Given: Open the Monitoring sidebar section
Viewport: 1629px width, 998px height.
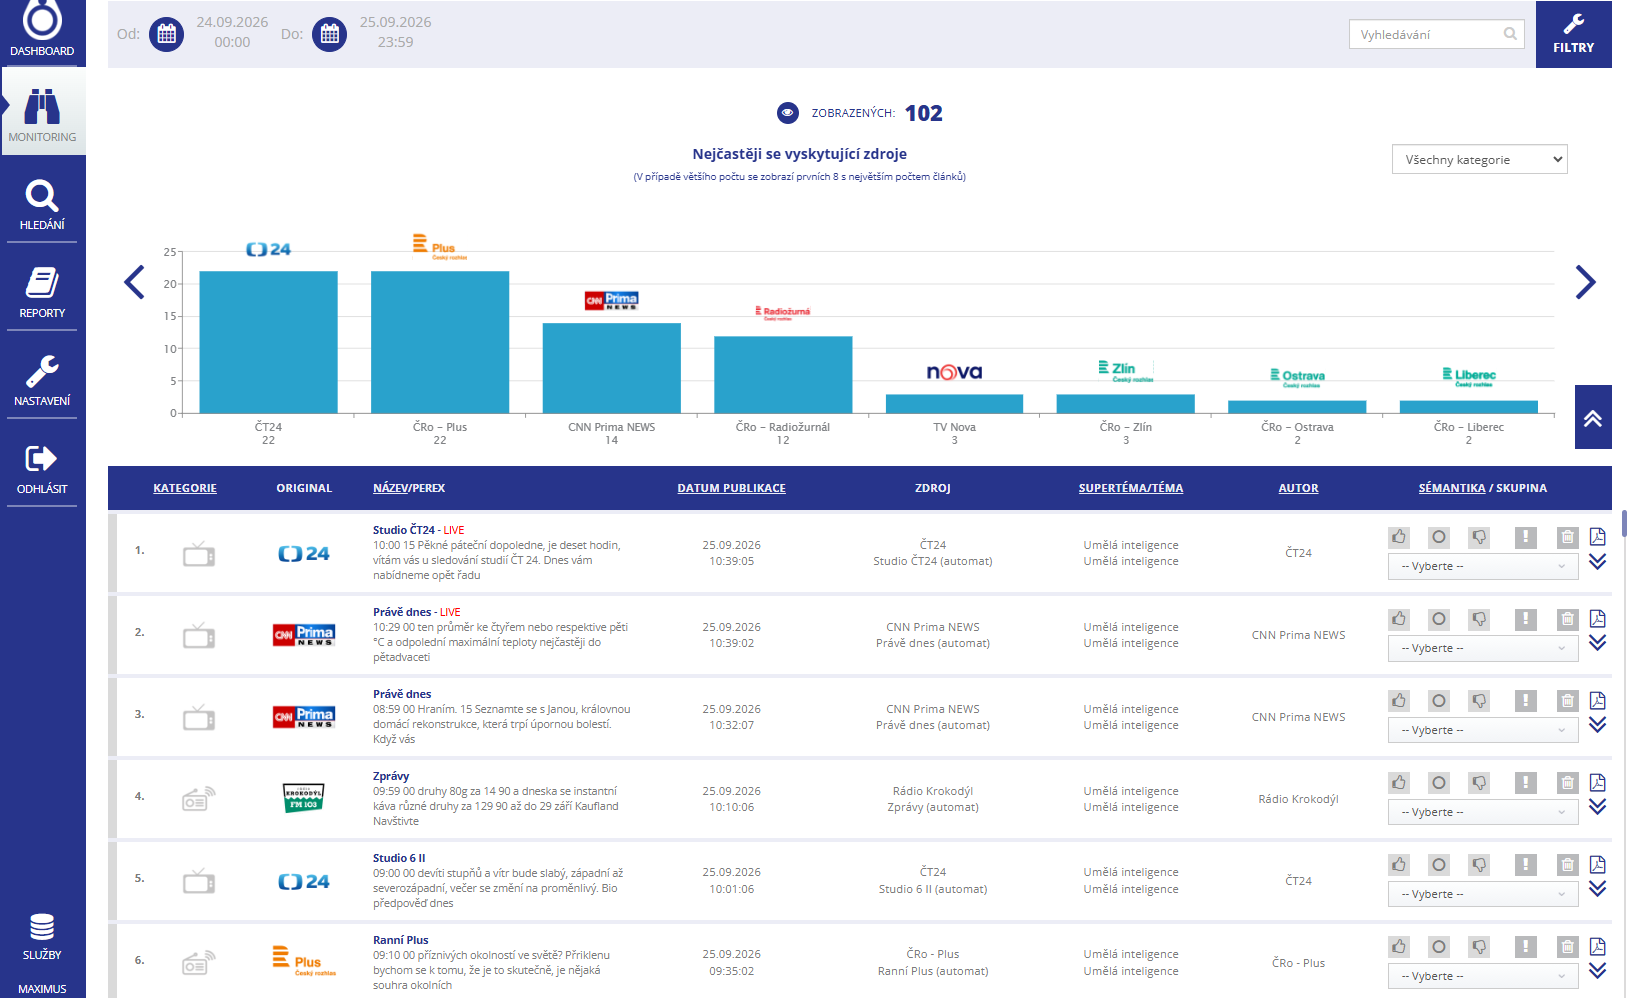Looking at the screenshot, I should tap(42, 112).
